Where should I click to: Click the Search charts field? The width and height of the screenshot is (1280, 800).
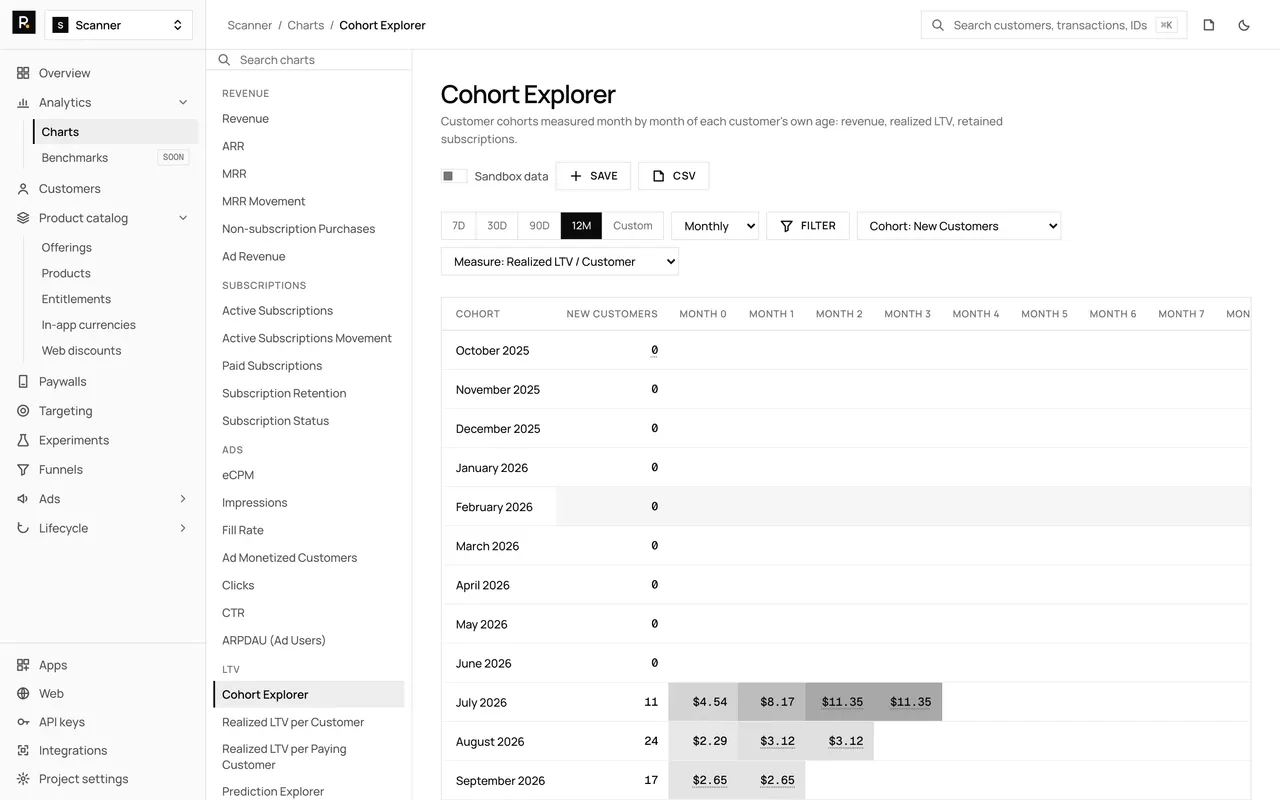tap(309, 60)
